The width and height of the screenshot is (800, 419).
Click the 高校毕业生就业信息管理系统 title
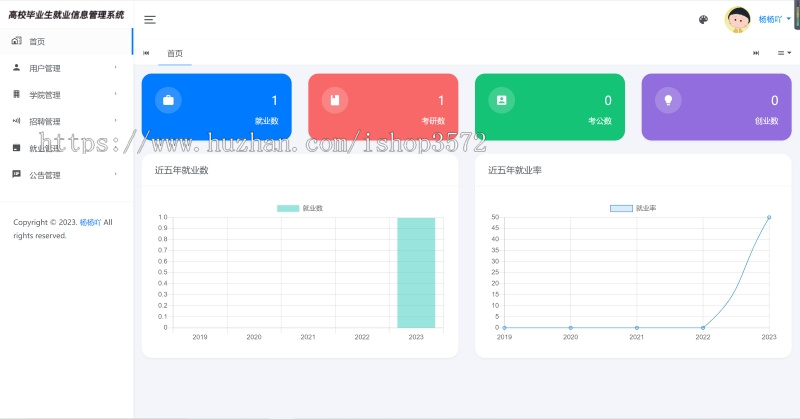coord(66,15)
